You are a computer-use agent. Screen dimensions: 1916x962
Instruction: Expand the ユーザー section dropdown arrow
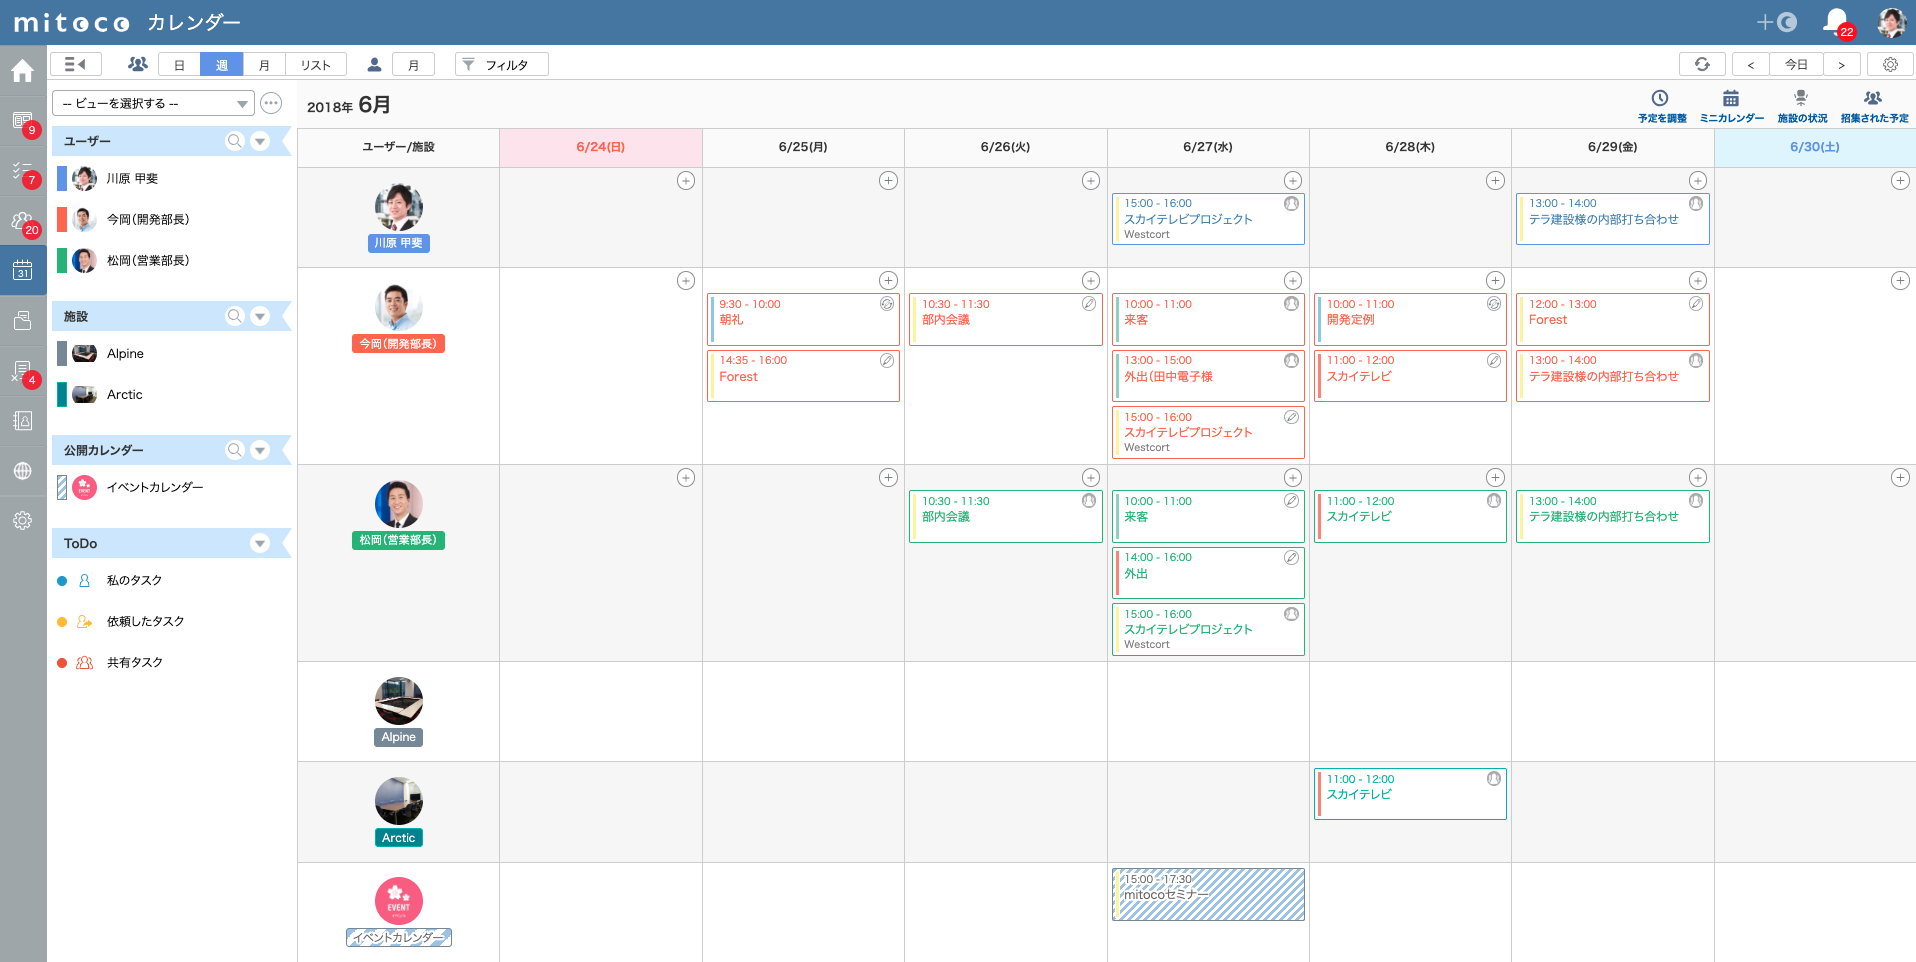(x=260, y=142)
